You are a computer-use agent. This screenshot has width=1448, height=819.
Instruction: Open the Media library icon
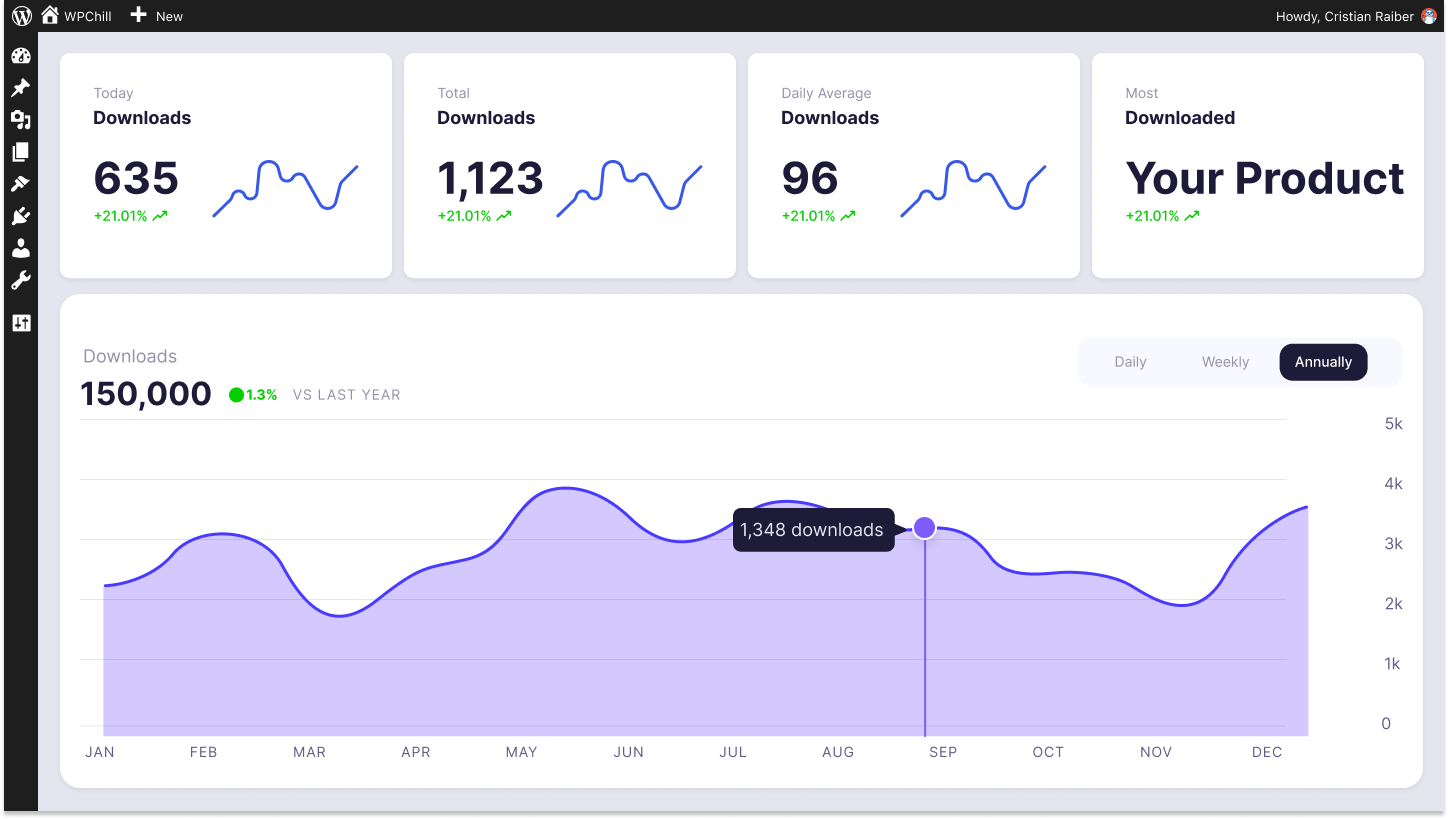click(x=21, y=120)
